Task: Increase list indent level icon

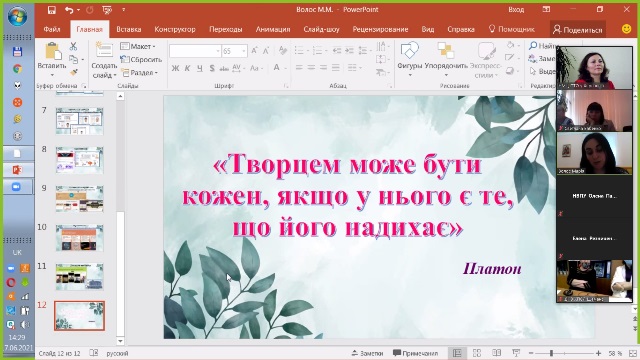Action: pos(349,51)
